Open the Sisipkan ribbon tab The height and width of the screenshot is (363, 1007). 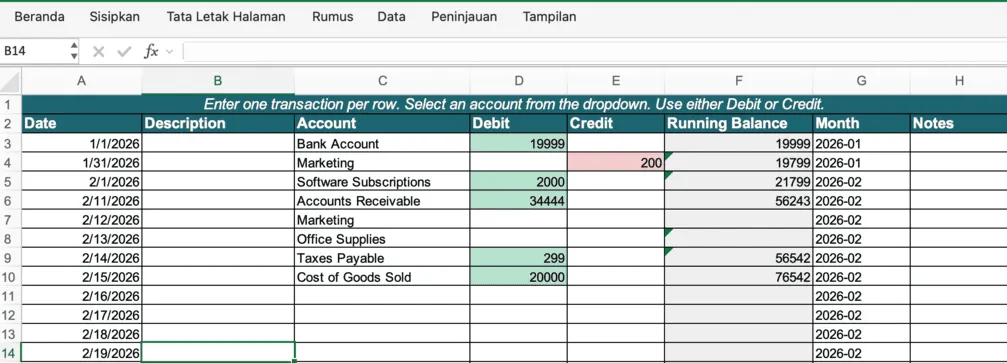pos(115,17)
